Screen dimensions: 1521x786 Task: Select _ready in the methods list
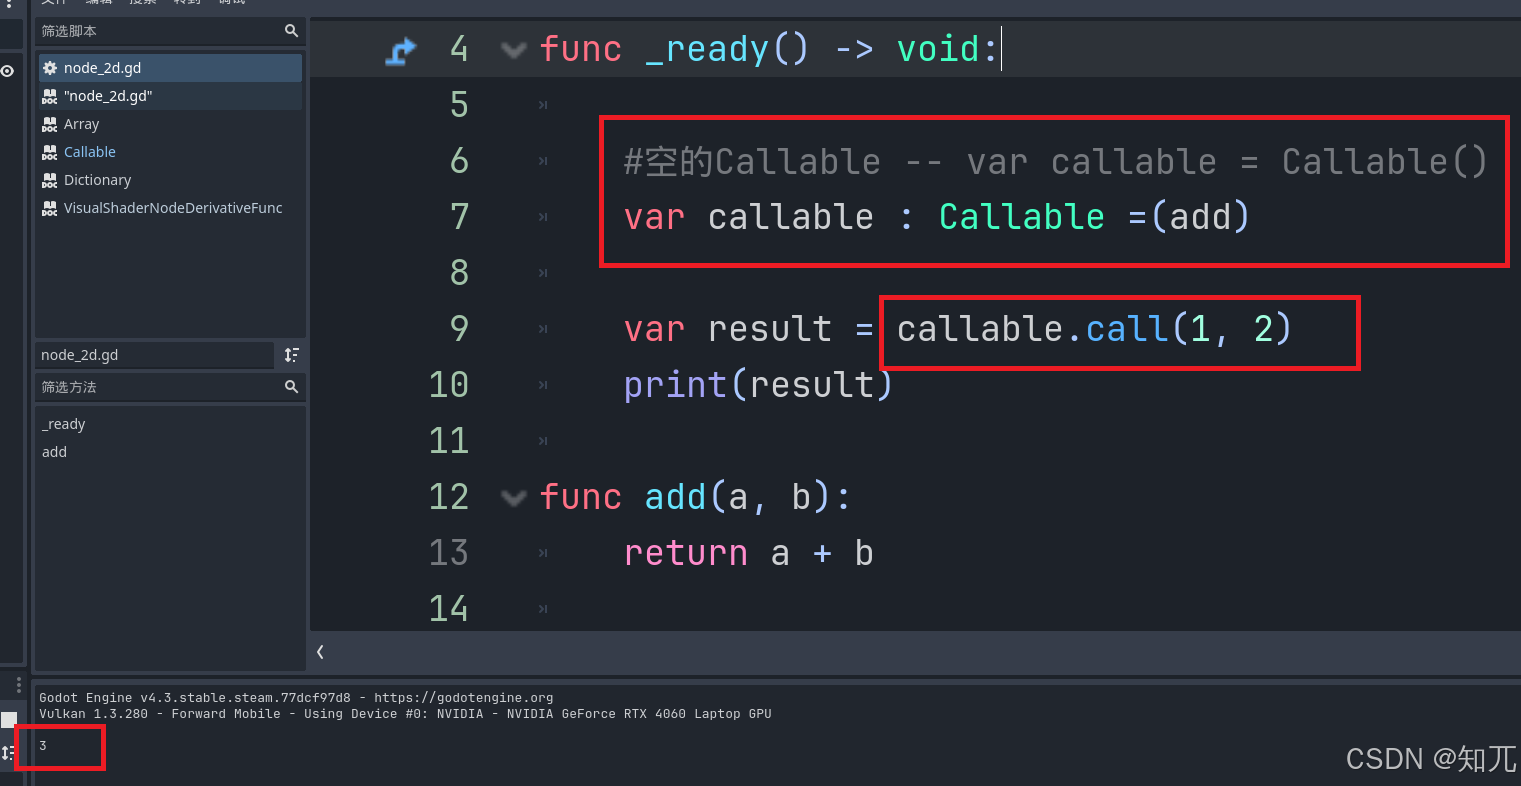(63, 423)
